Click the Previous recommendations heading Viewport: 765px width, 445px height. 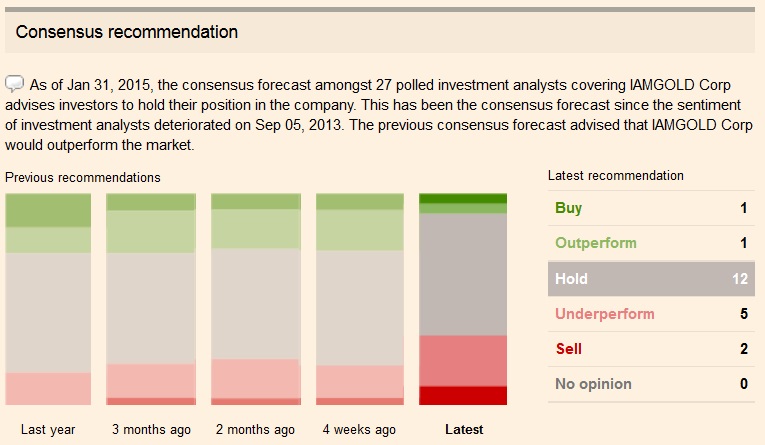click(83, 177)
